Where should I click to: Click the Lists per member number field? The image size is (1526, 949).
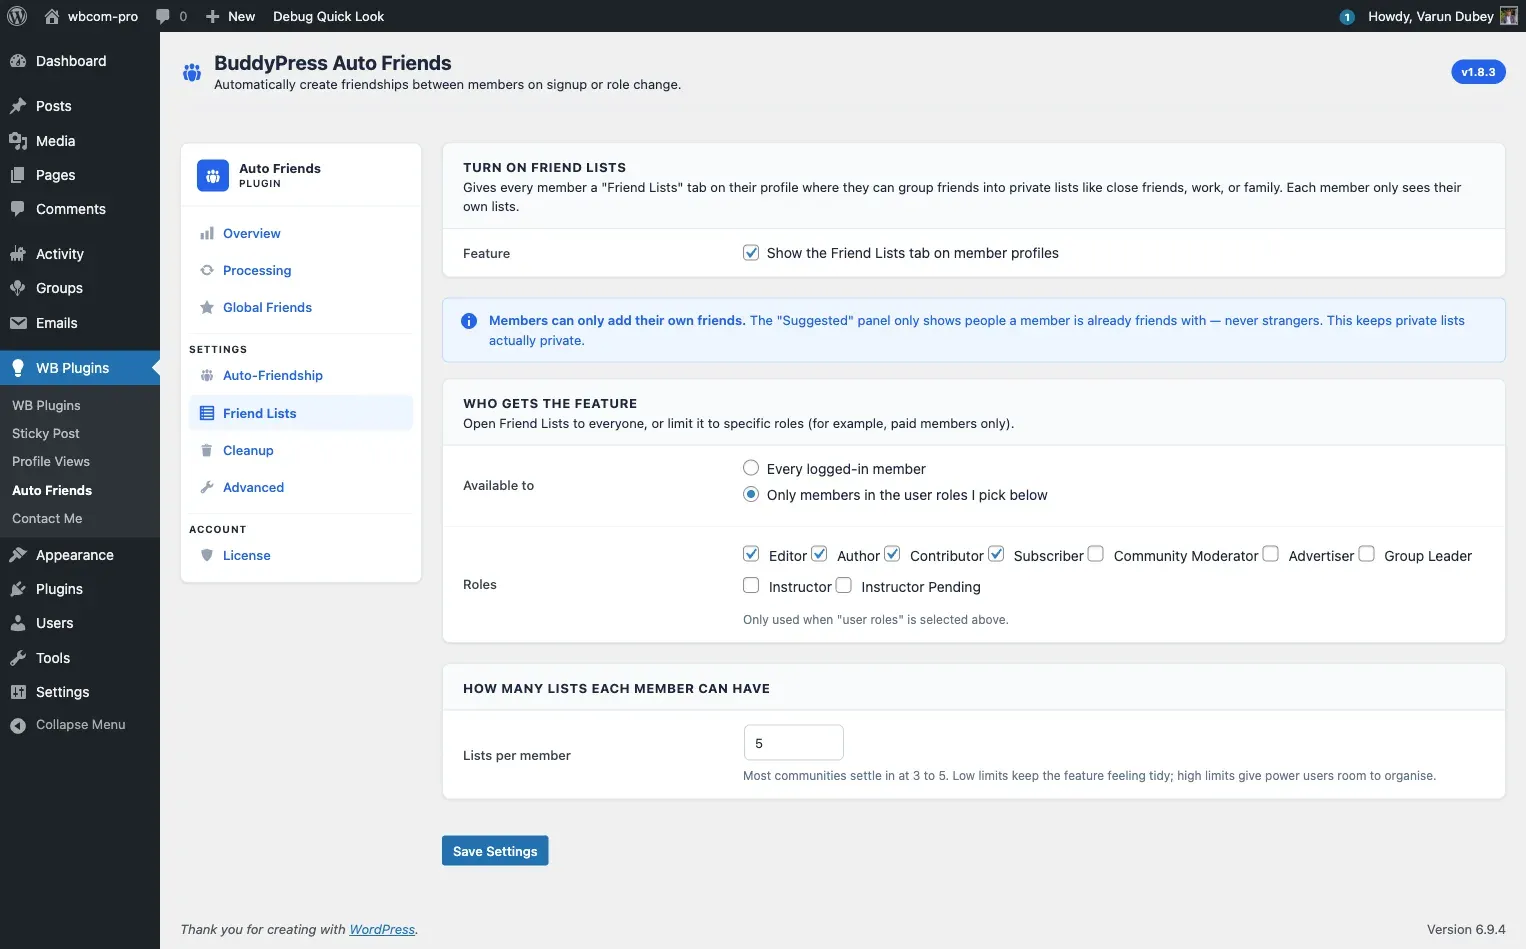(794, 743)
